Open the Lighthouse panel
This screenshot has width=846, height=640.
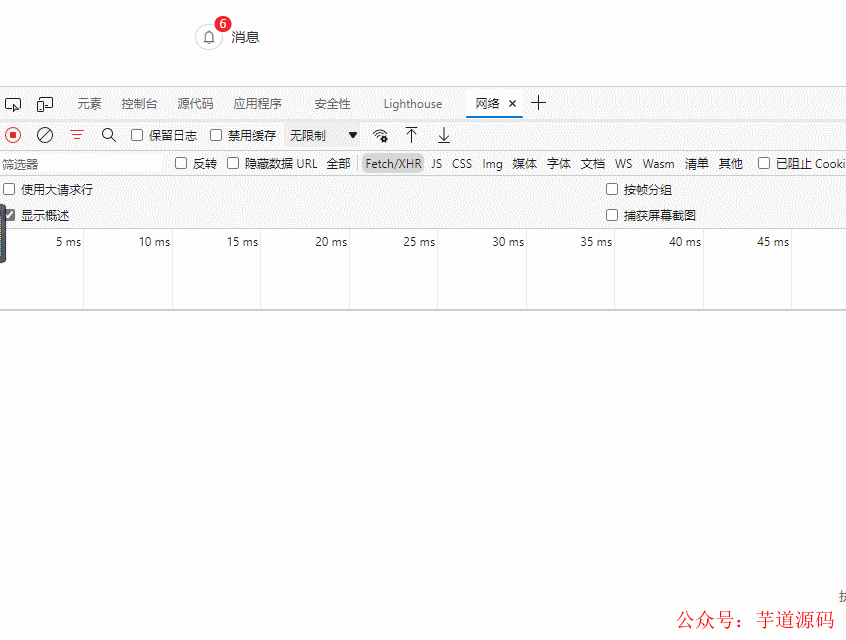[412, 103]
